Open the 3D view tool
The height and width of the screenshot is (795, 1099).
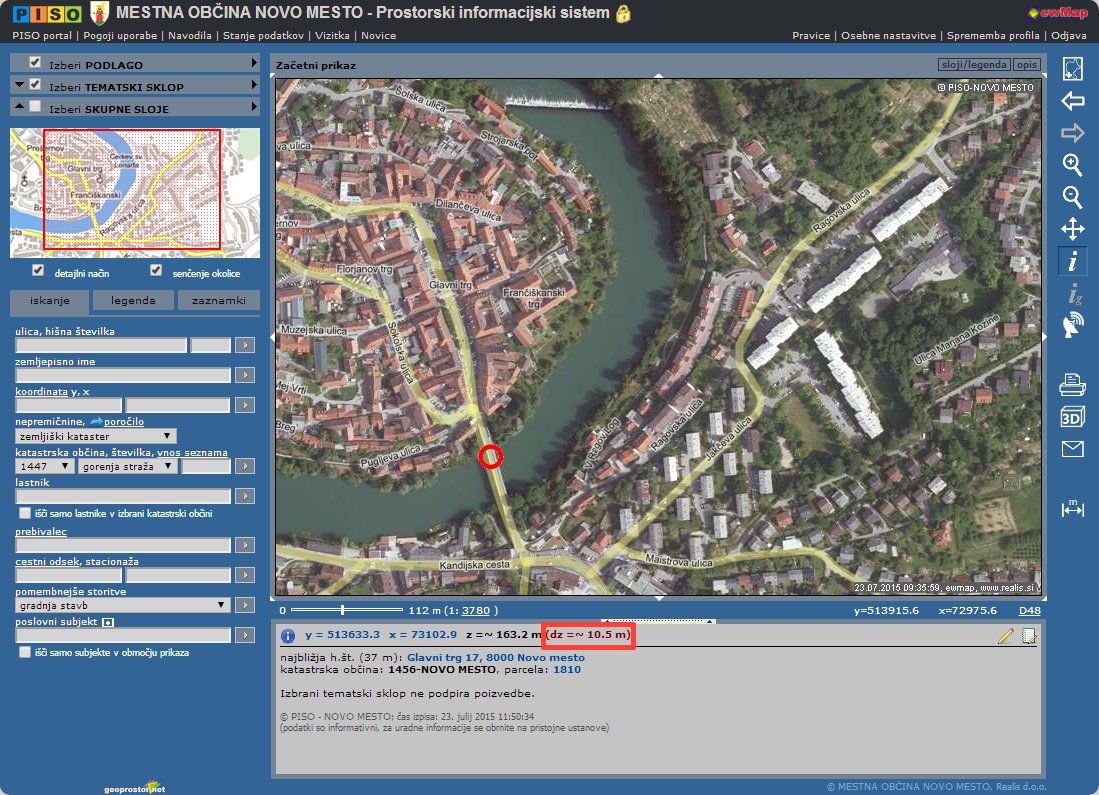(1072, 416)
